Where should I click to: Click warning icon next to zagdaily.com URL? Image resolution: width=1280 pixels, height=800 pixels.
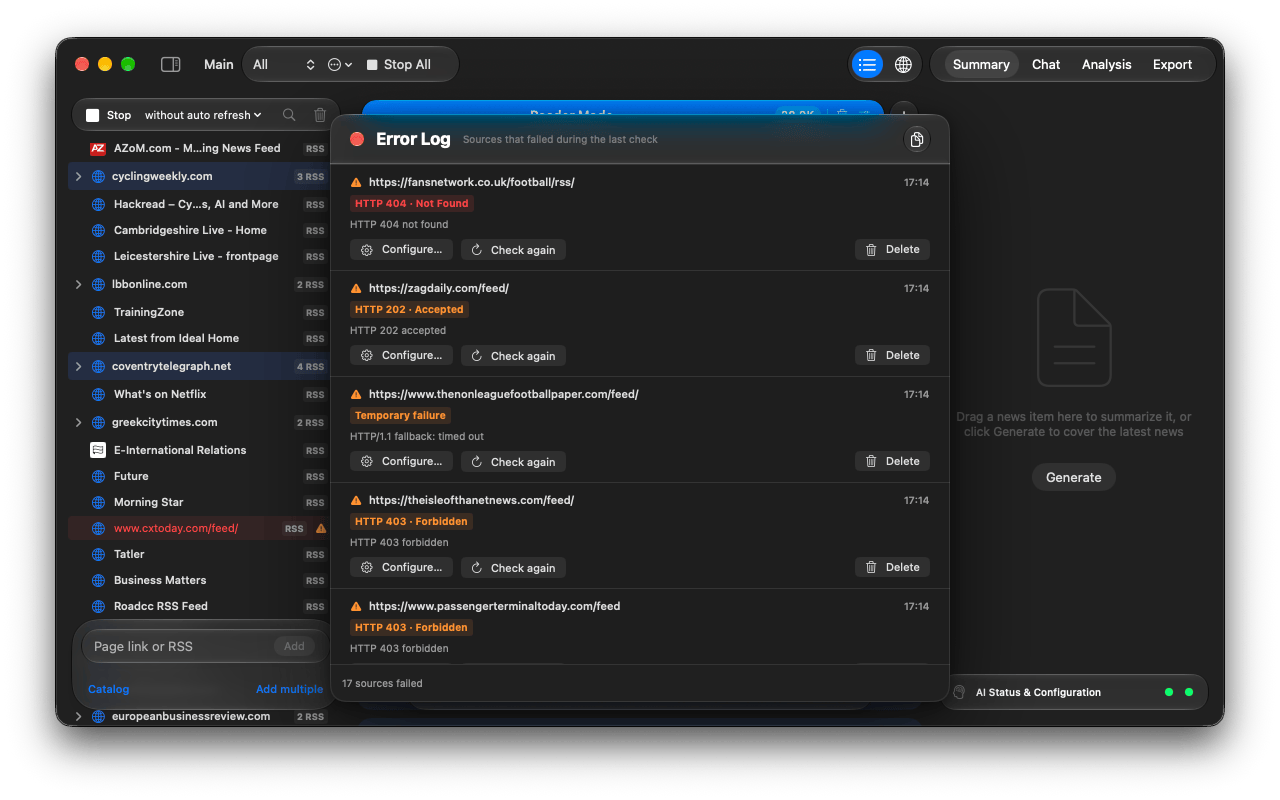(356, 288)
